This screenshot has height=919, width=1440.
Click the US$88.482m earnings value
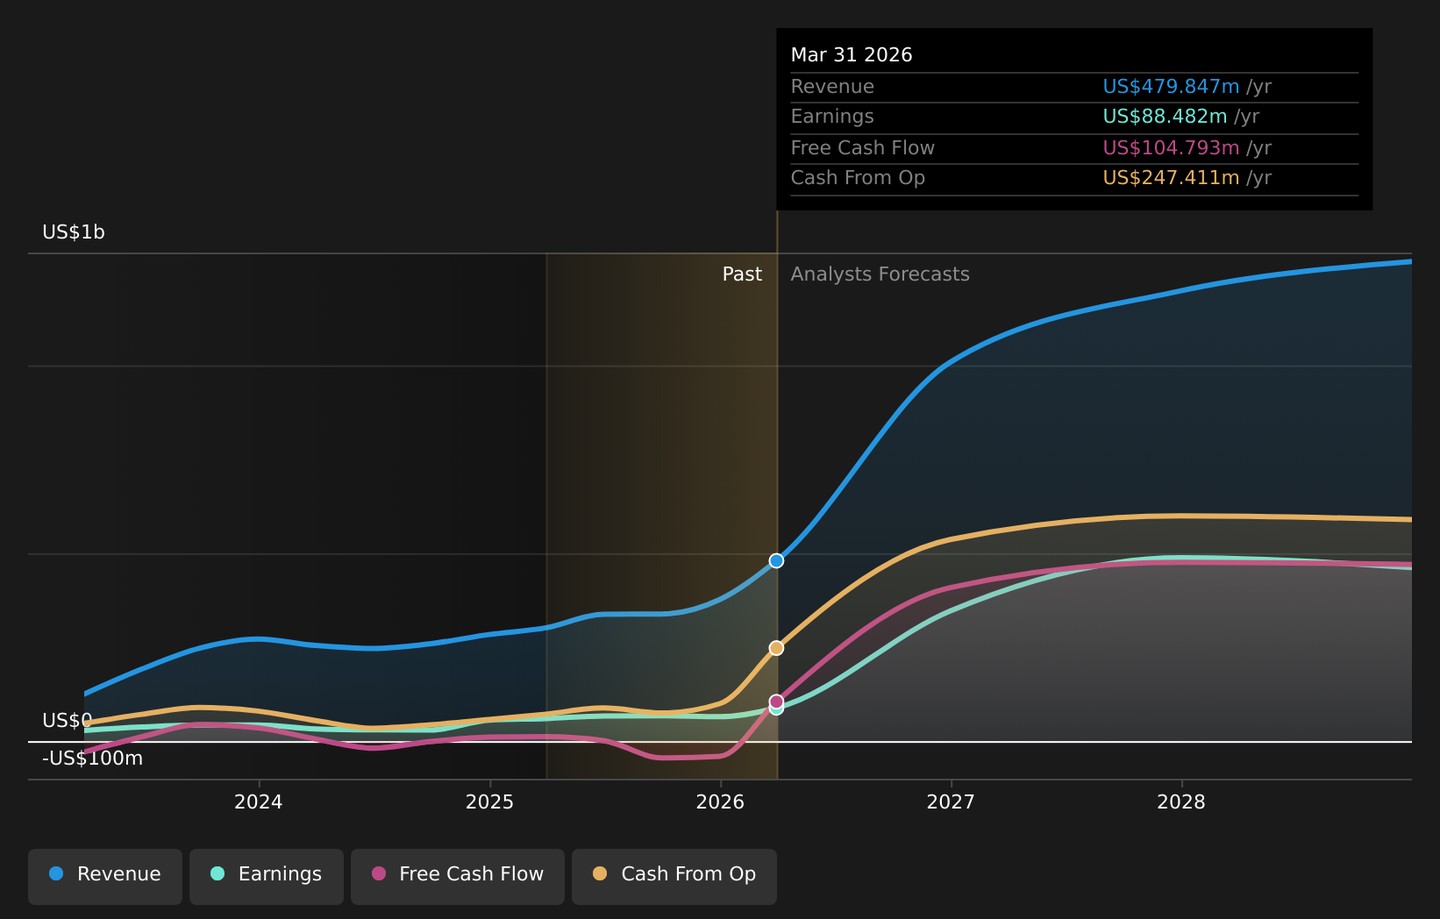1165,117
